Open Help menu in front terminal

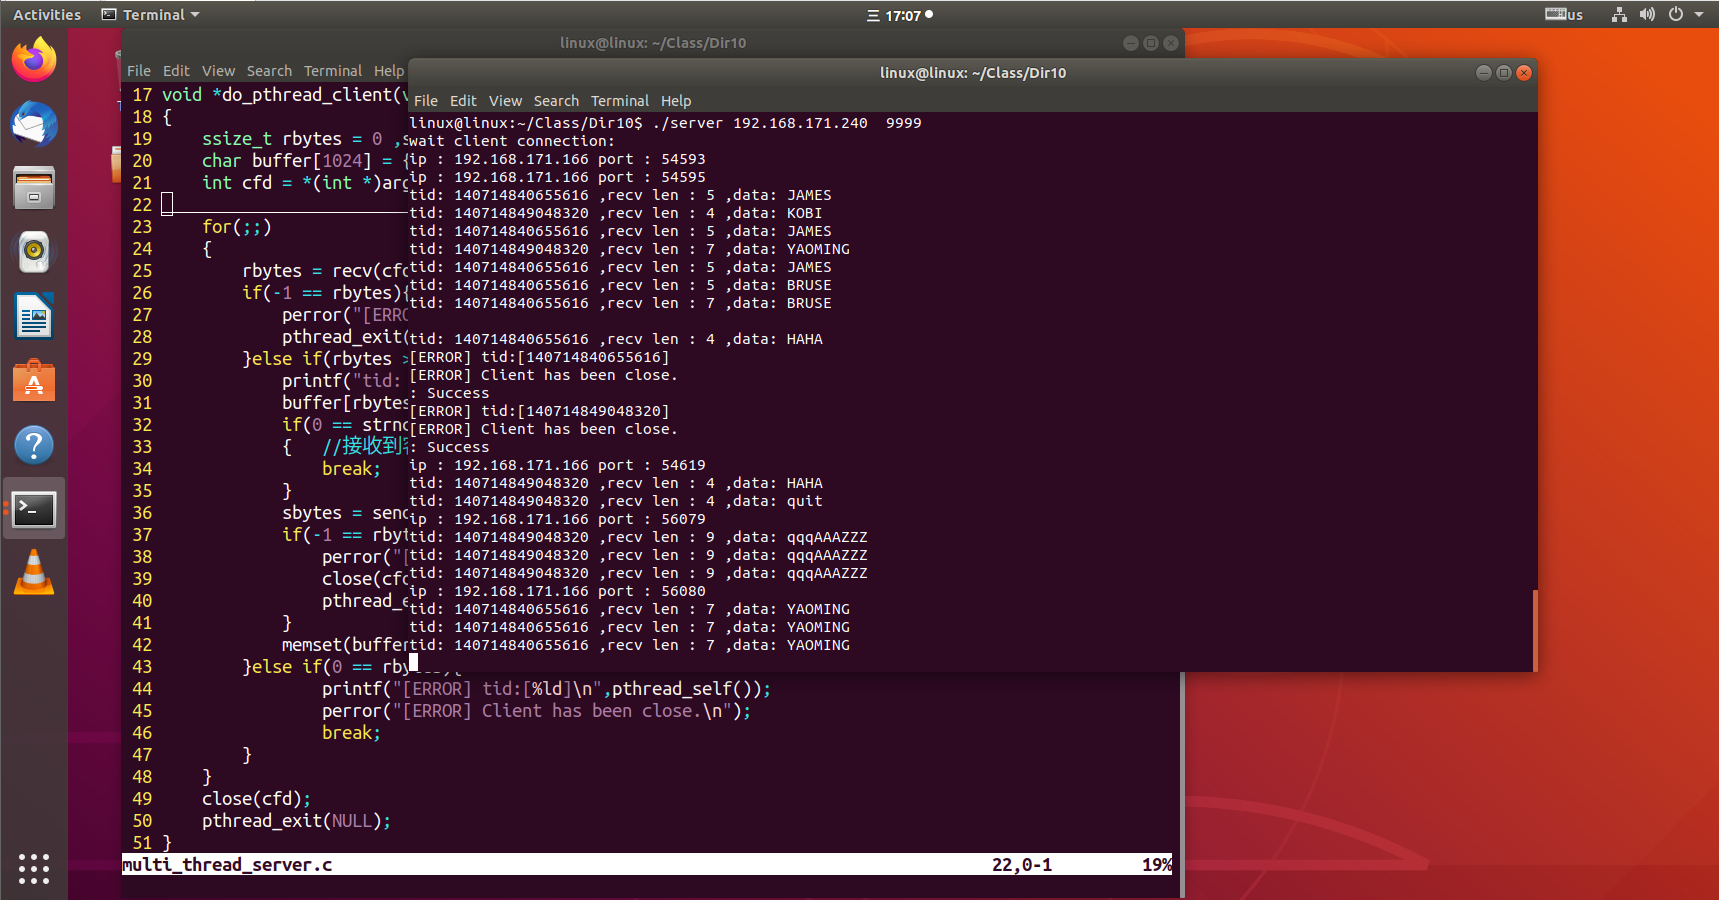(x=676, y=101)
